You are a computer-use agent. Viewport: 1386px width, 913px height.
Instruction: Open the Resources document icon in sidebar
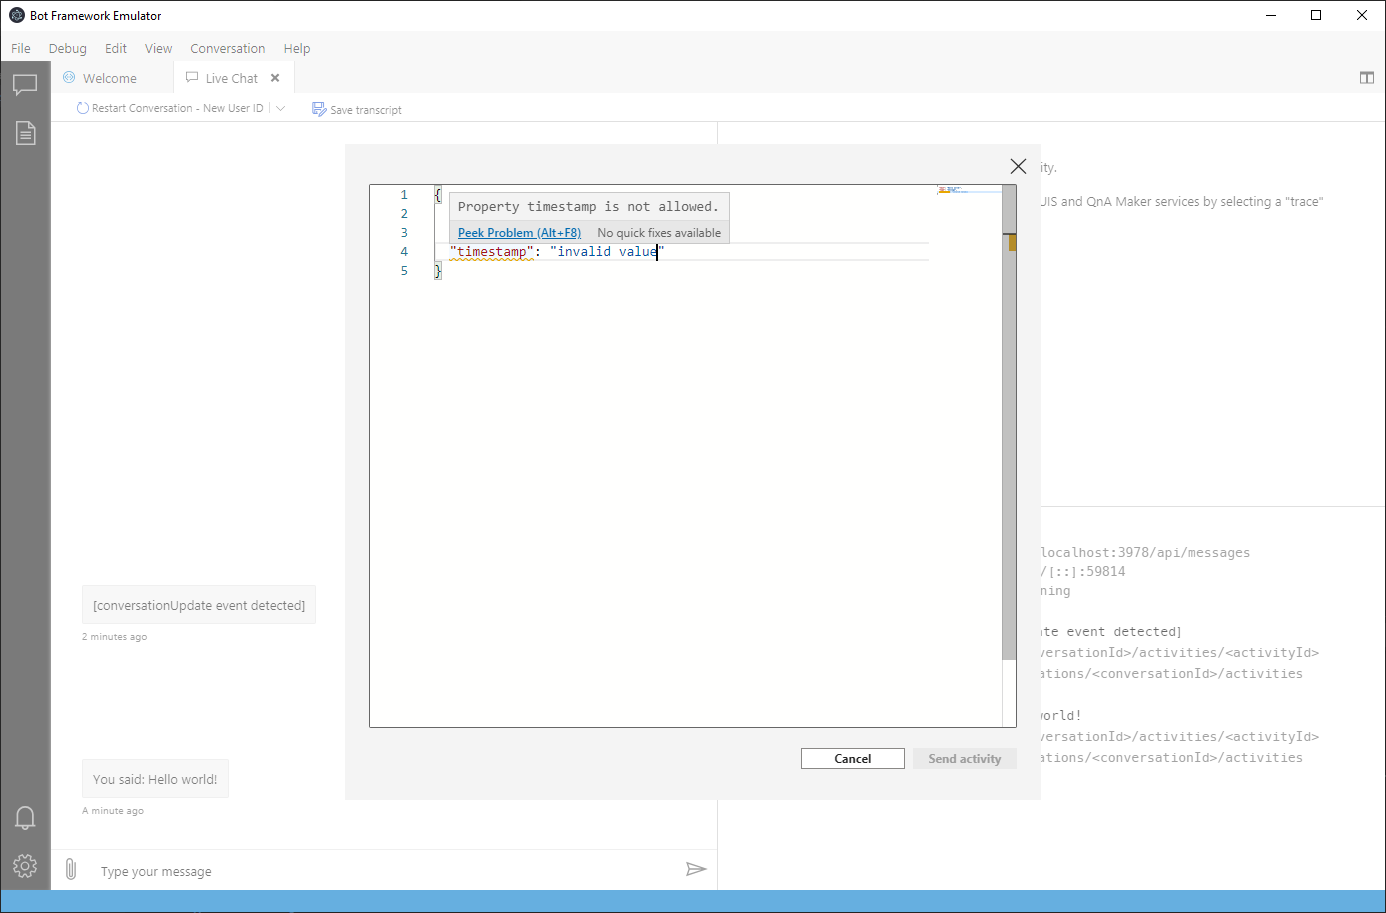pyautogui.click(x=25, y=133)
